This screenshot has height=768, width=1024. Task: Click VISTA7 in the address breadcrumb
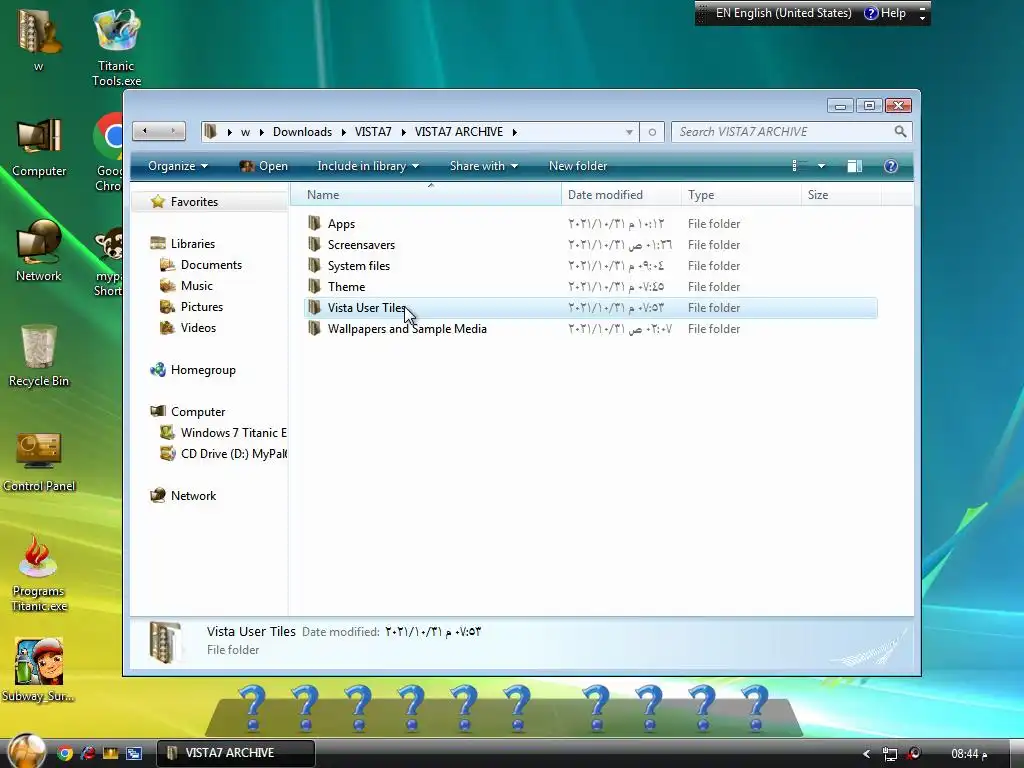coord(373,132)
